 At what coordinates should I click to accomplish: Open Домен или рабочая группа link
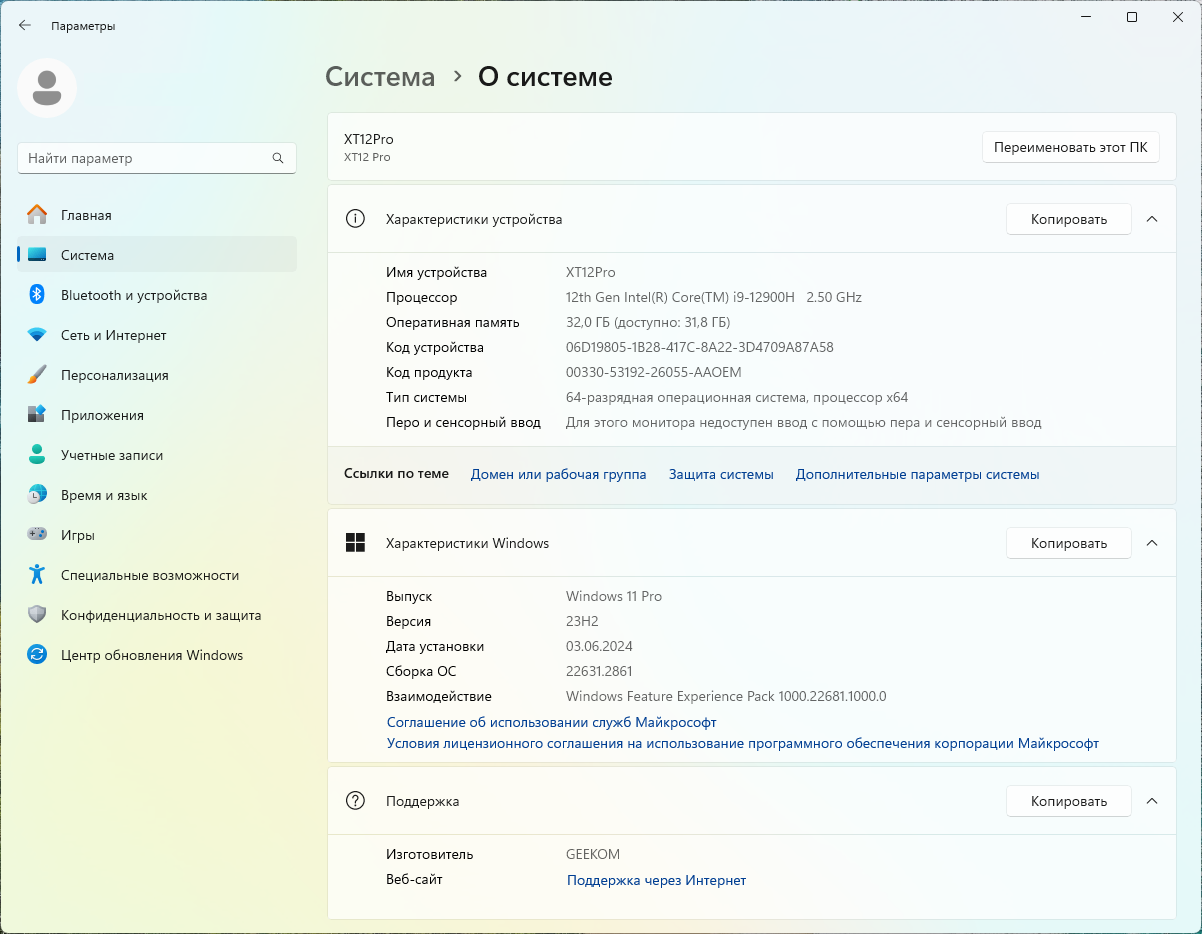tap(558, 474)
